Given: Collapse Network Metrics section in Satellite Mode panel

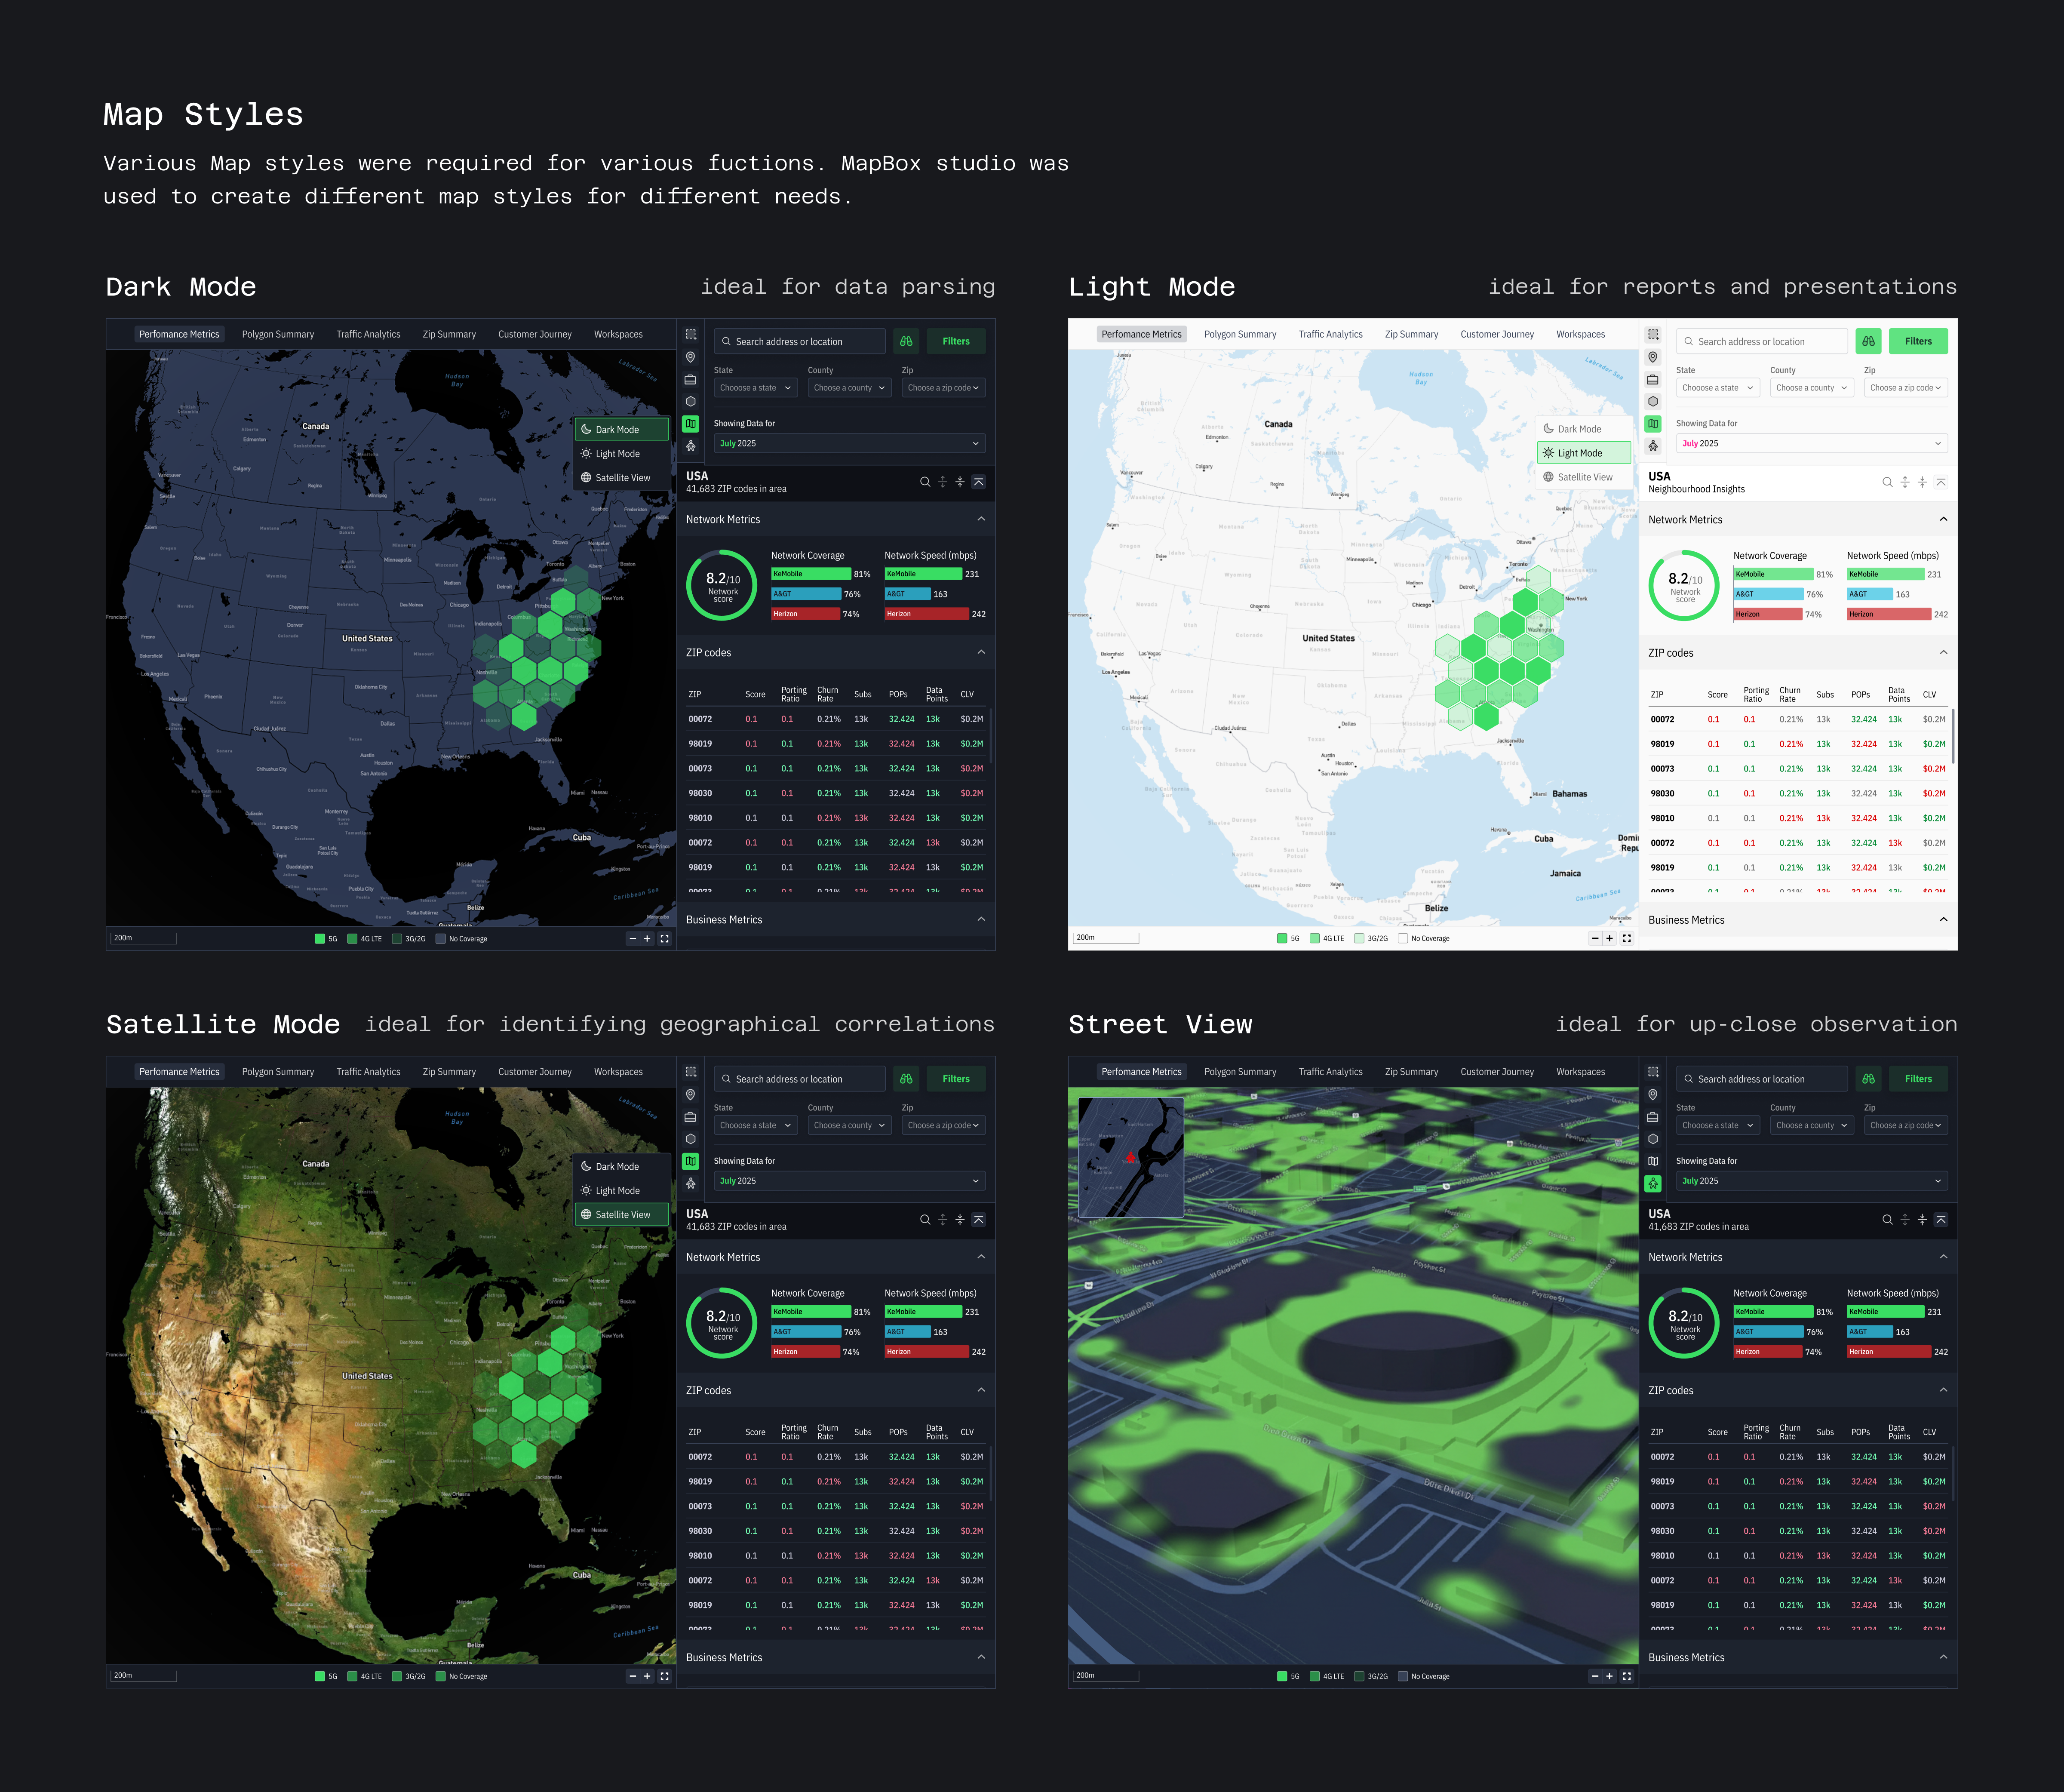Looking at the screenshot, I should (x=980, y=1257).
